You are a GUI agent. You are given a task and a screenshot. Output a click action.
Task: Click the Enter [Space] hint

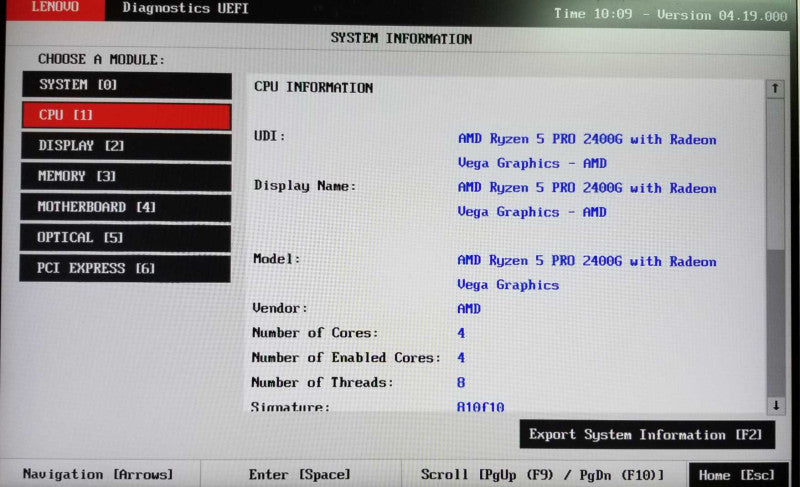[300, 475]
